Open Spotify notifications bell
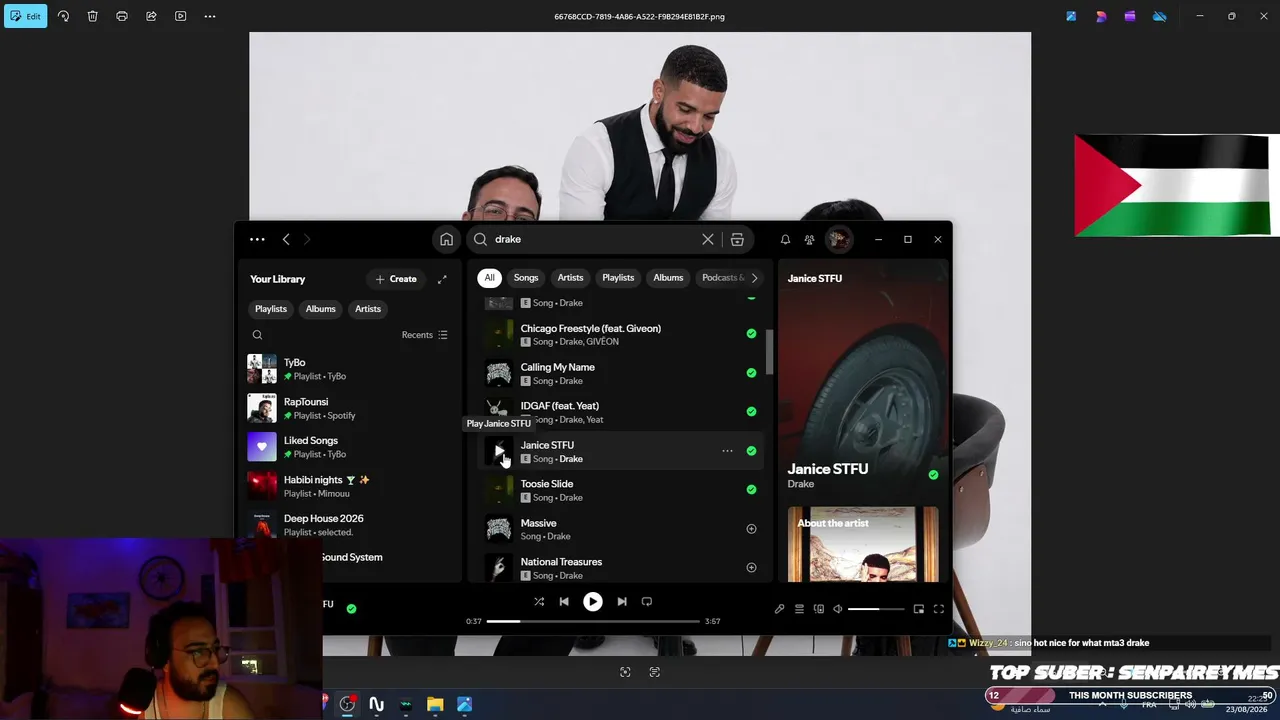This screenshot has width=1280, height=720. 785,240
